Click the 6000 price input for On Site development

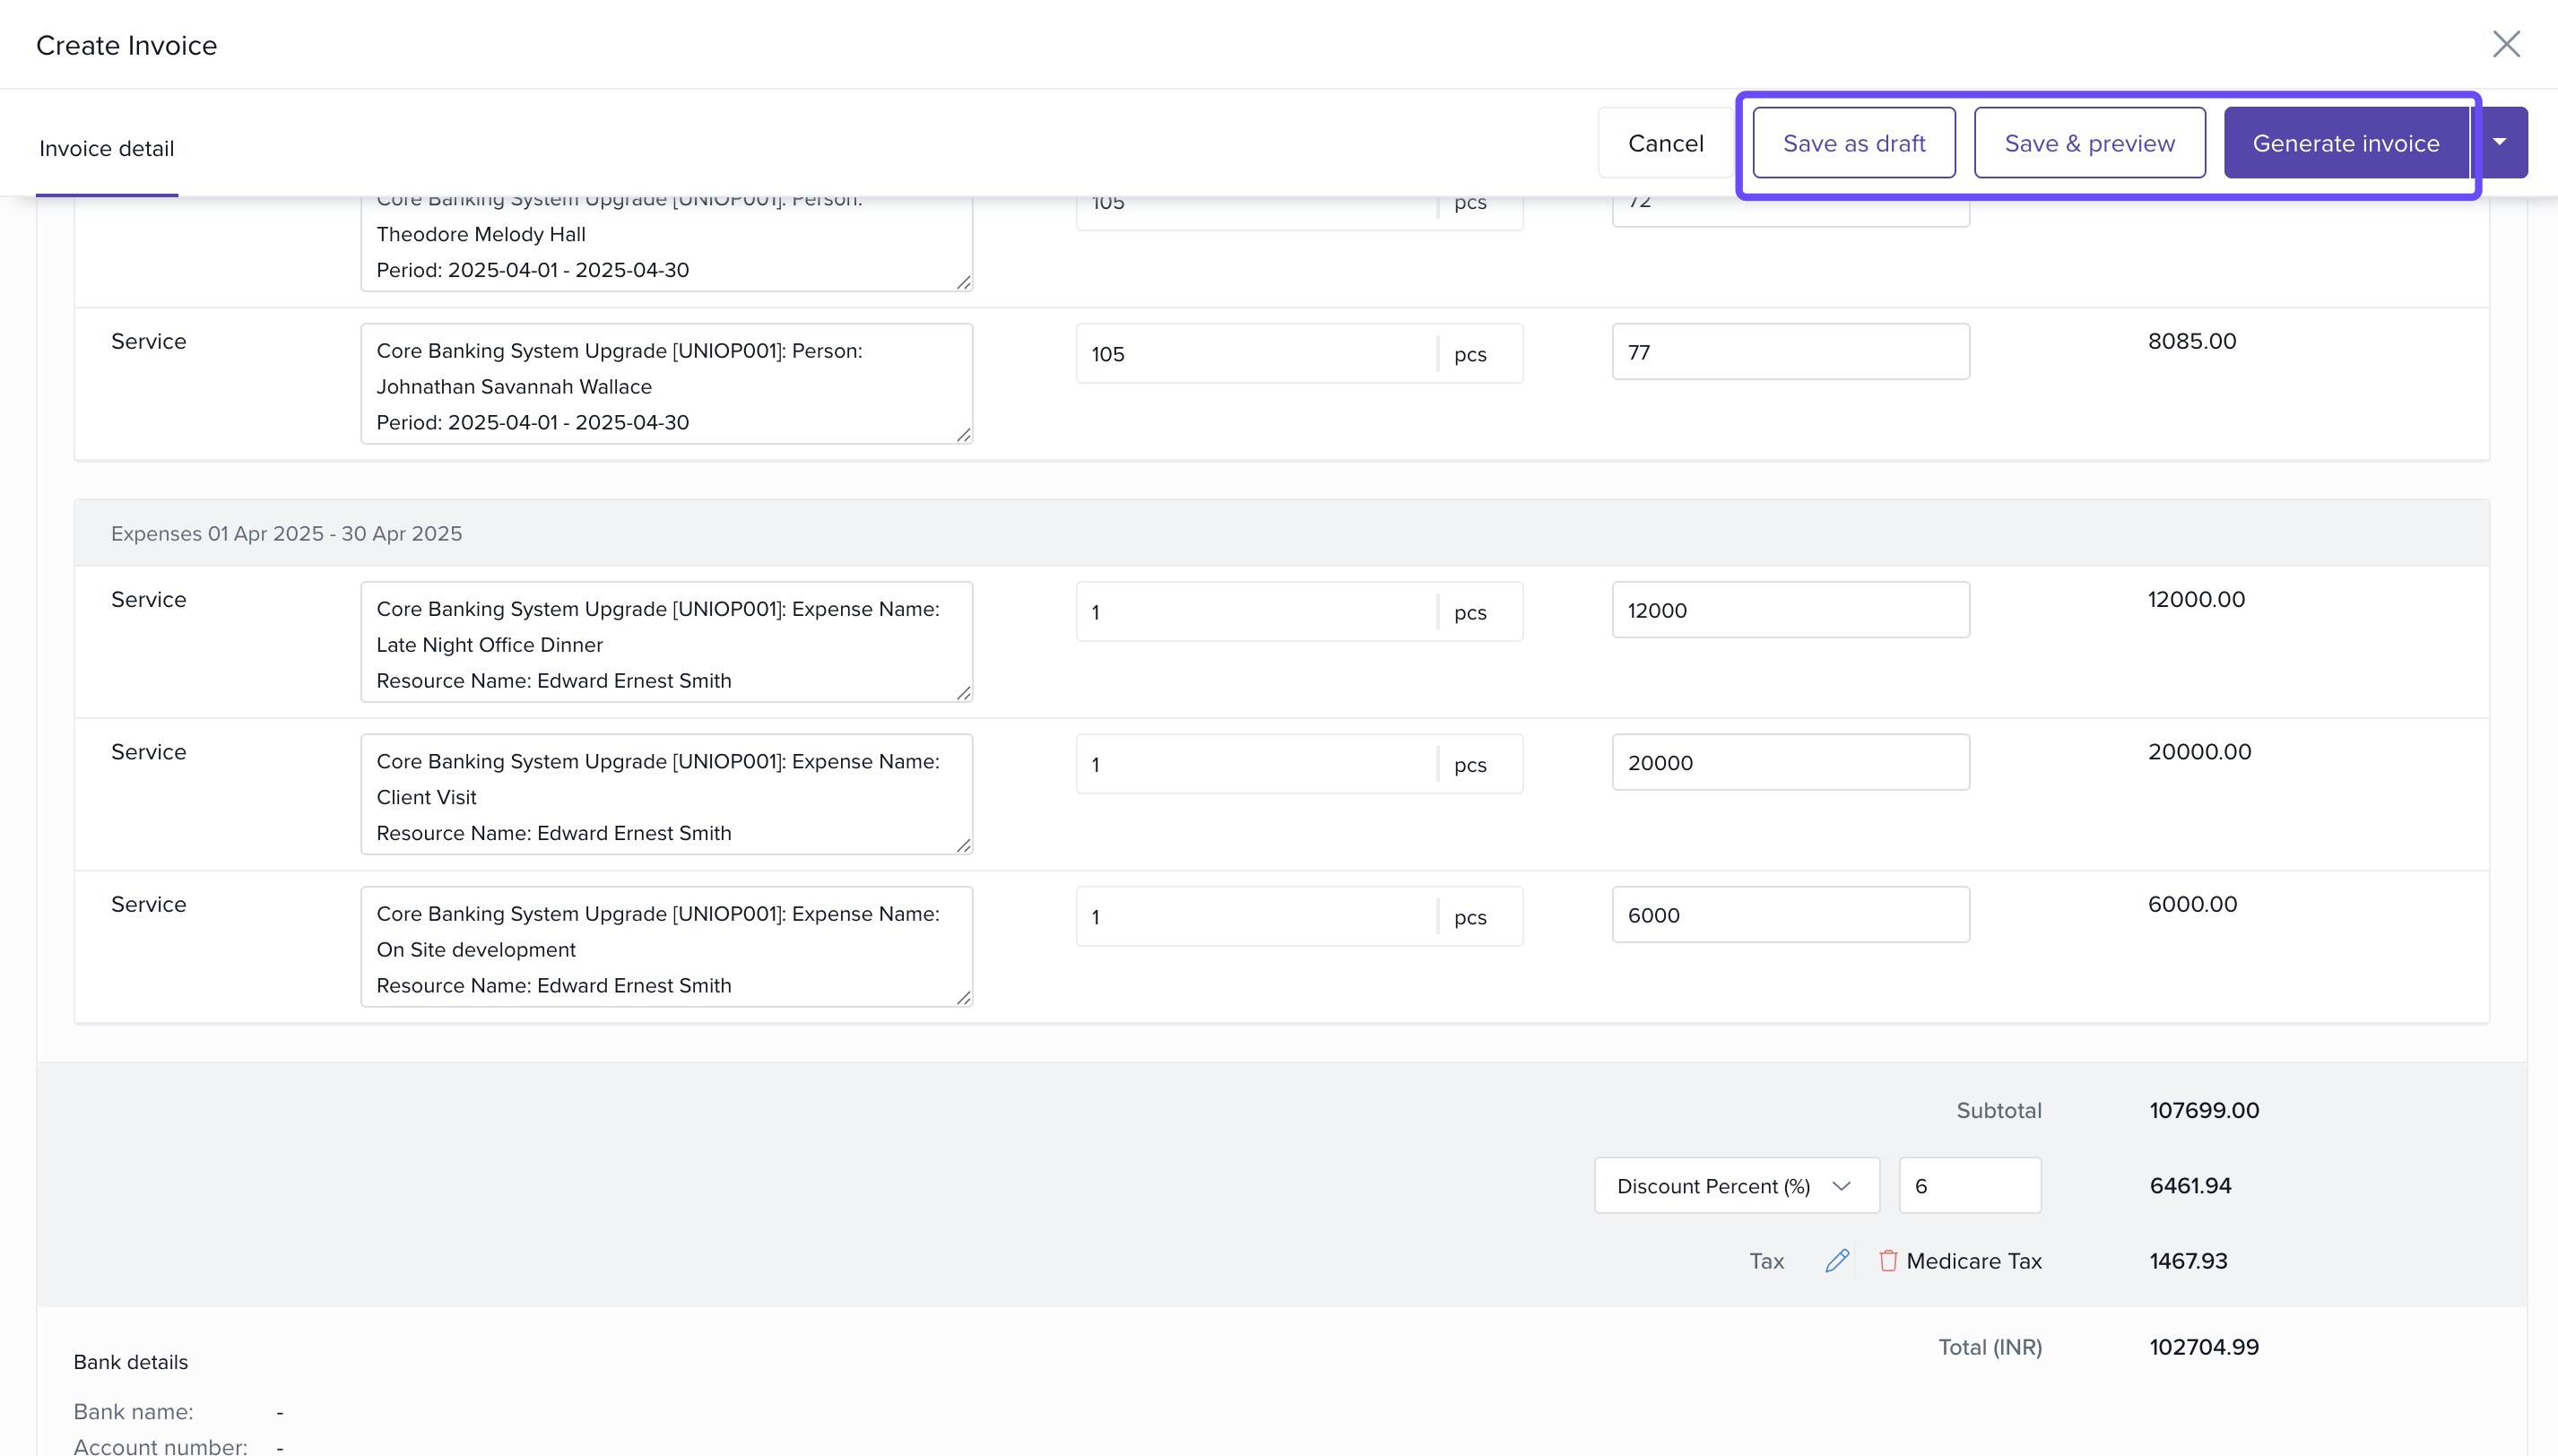click(1789, 914)
